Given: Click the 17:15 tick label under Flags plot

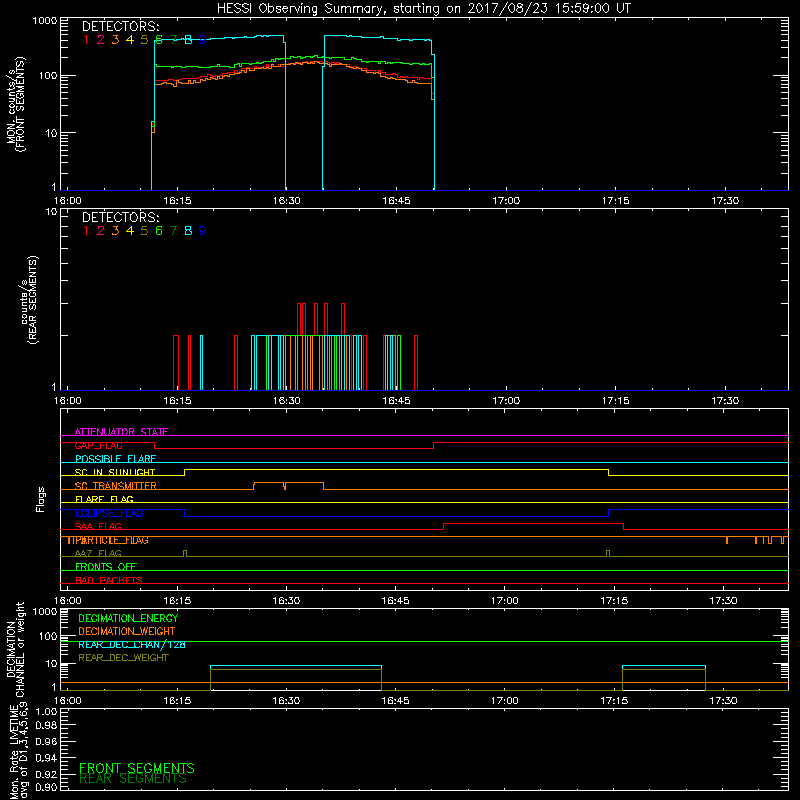Looking at the screenshot, I should point(614,601).
